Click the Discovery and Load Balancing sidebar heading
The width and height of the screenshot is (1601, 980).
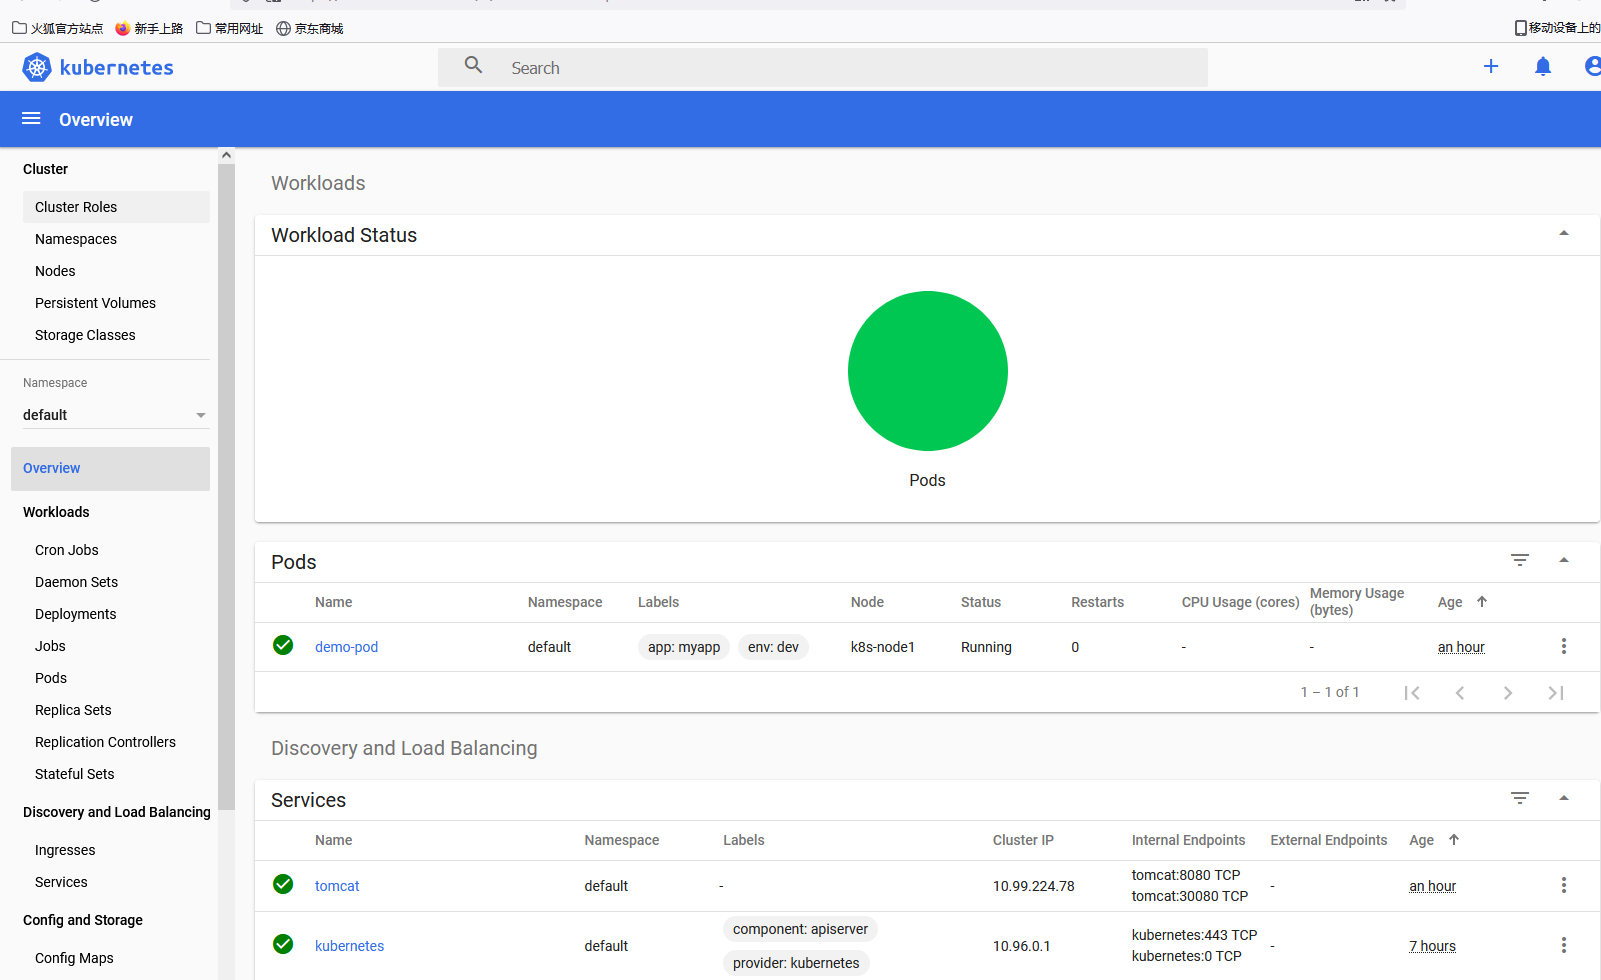[x=117, y=812]
